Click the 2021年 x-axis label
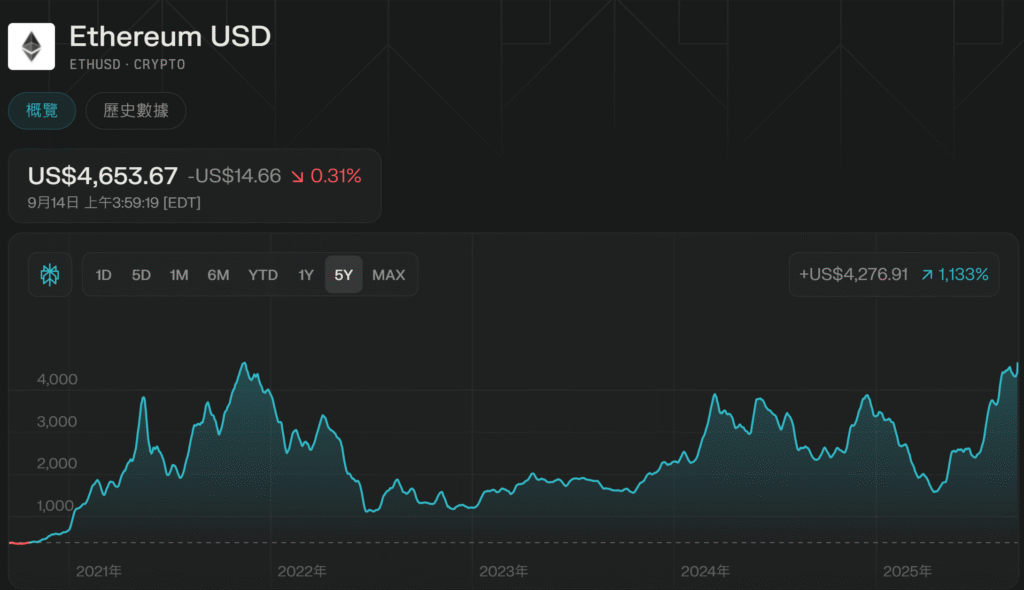 pyautogui.click(x=99, y=571)
